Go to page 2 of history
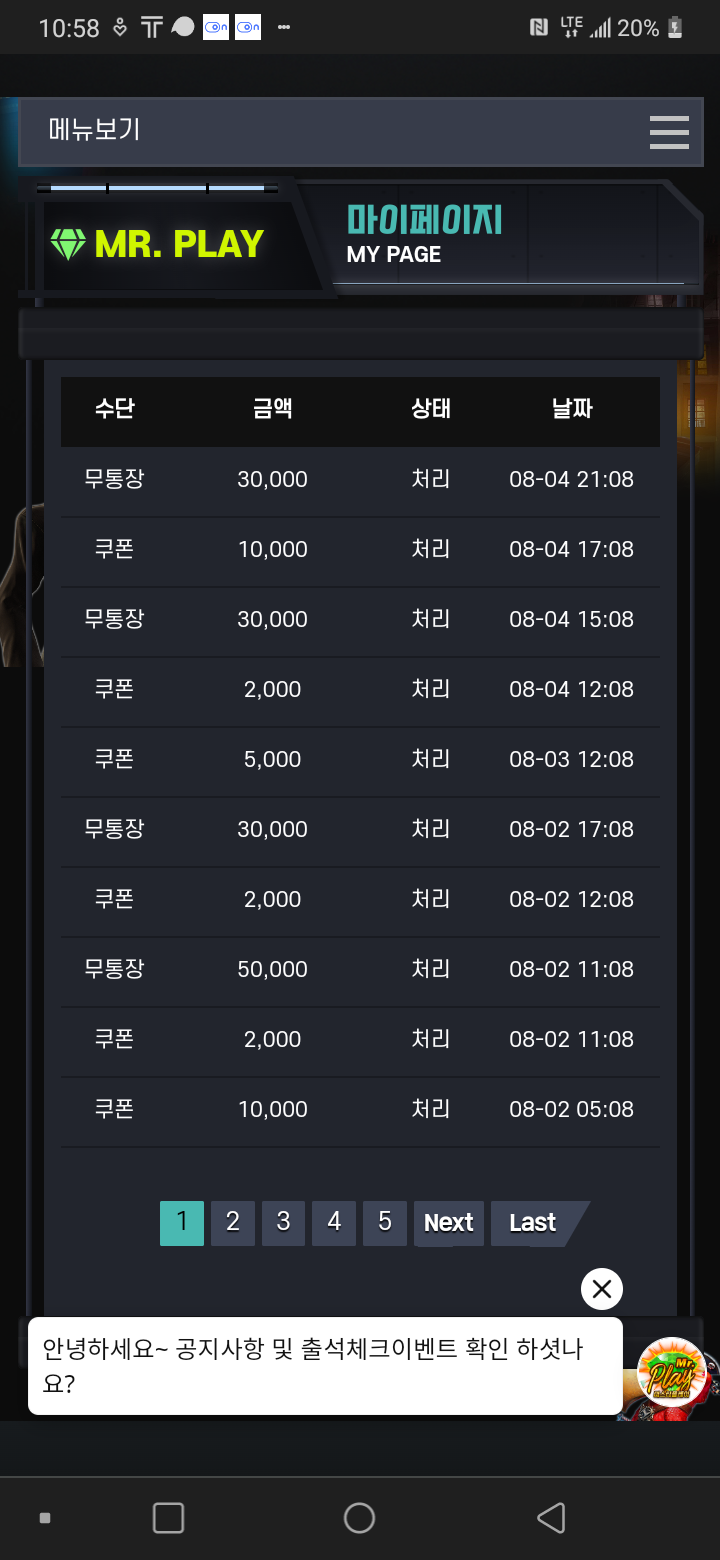 point(233,1223)
